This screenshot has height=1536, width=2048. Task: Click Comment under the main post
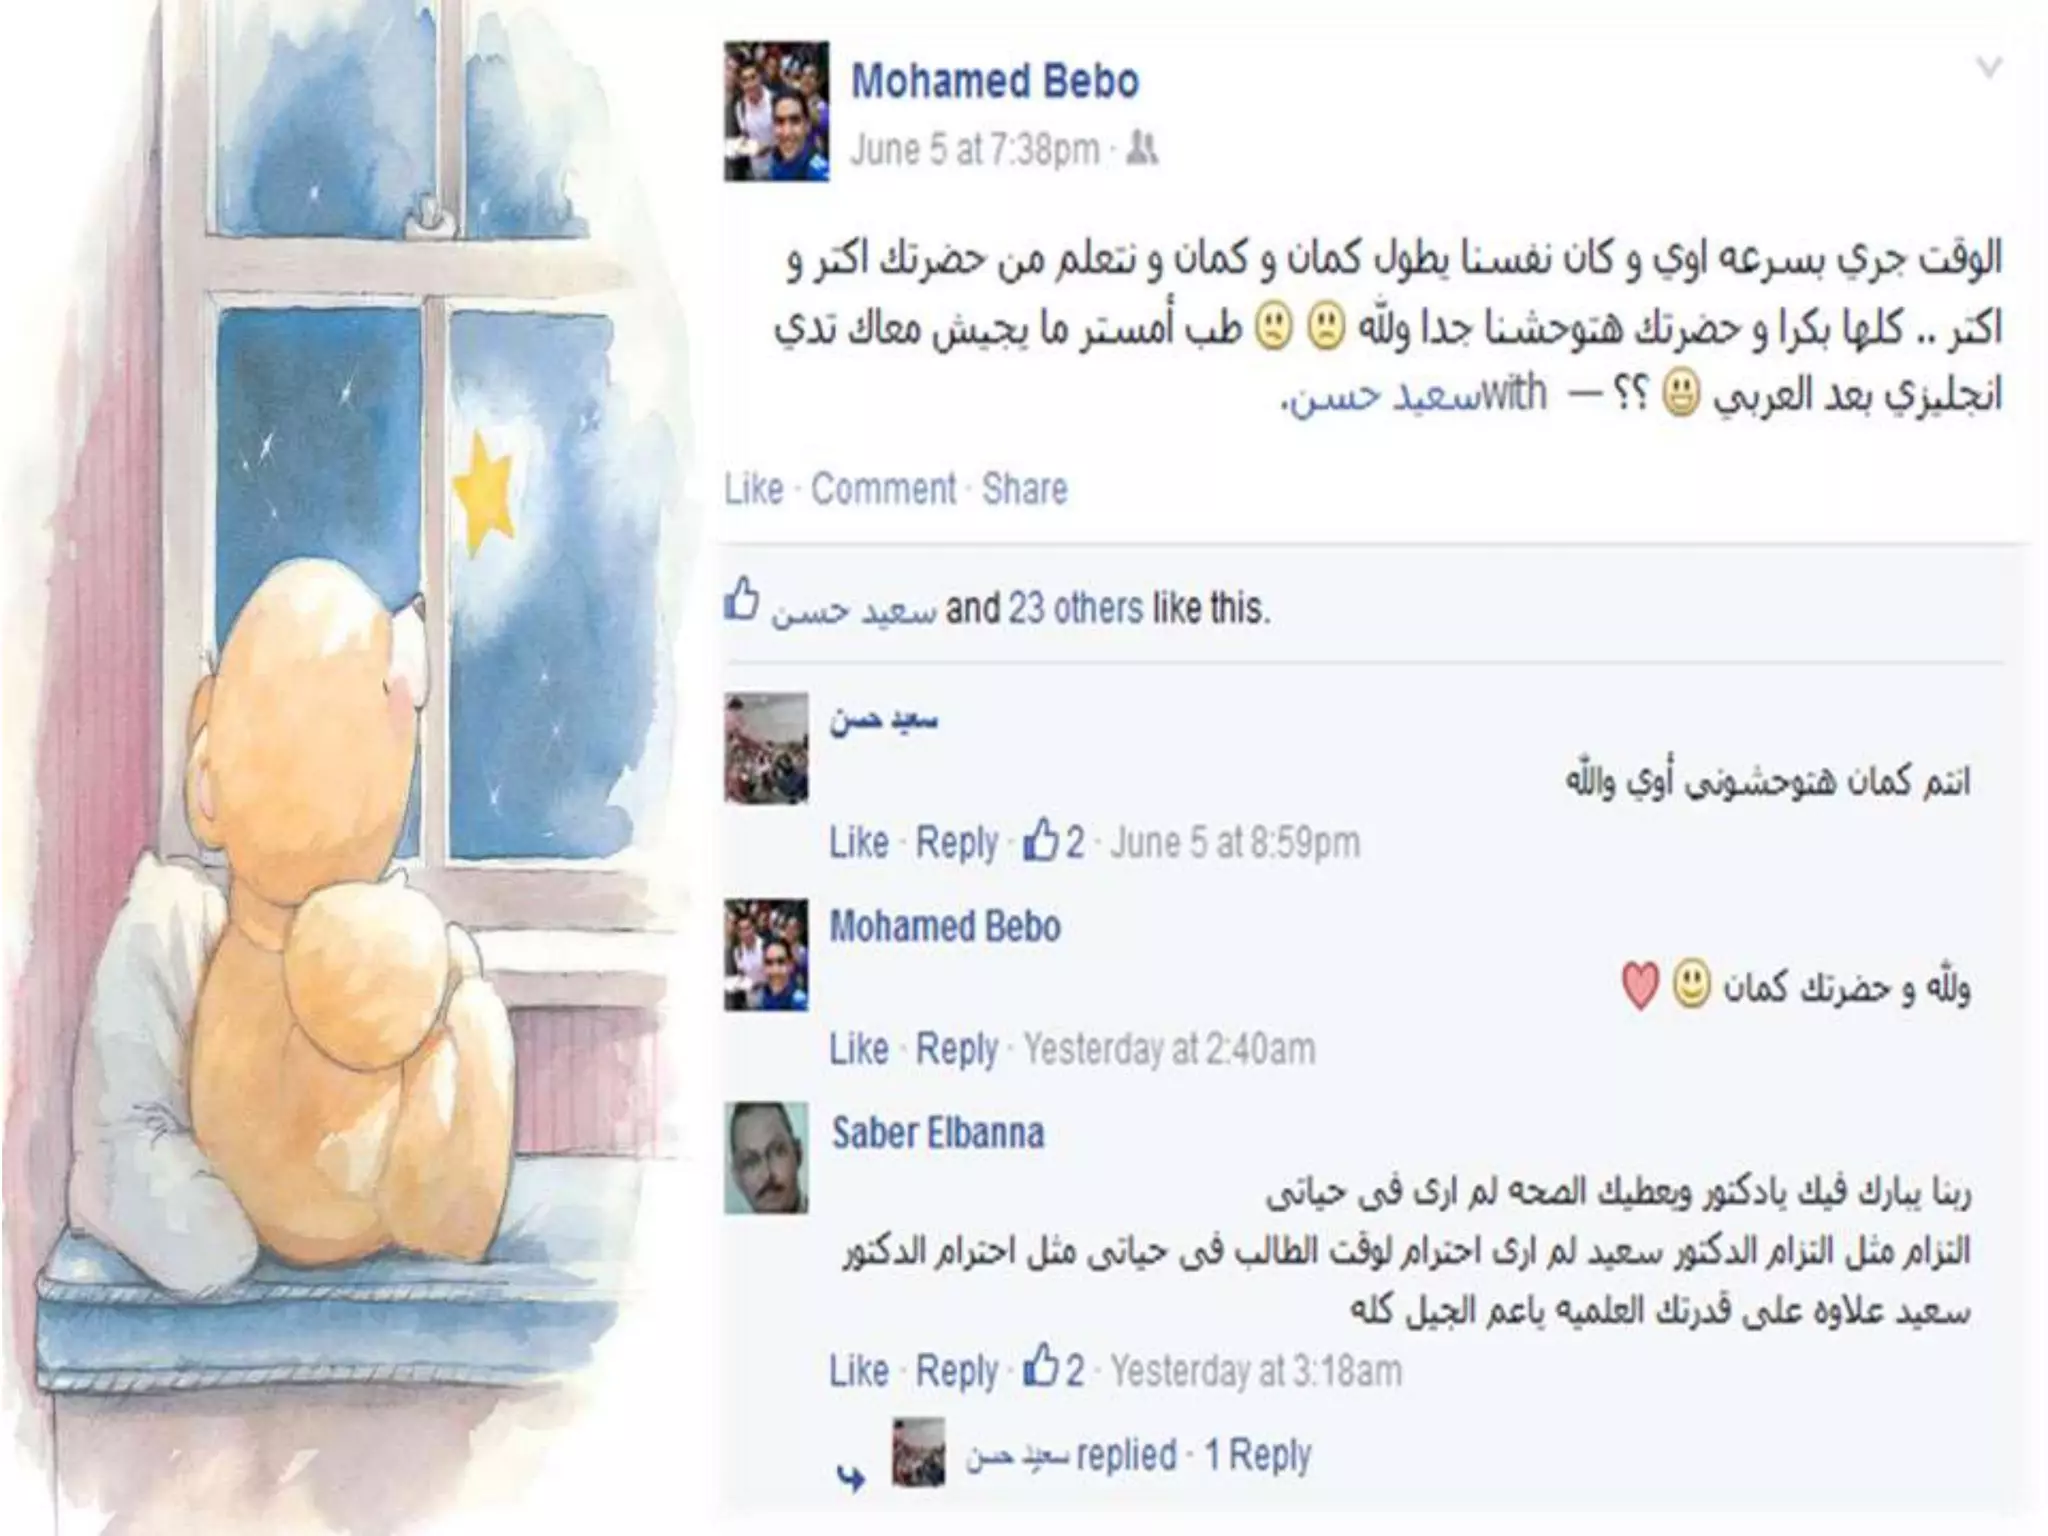point(884,489)
